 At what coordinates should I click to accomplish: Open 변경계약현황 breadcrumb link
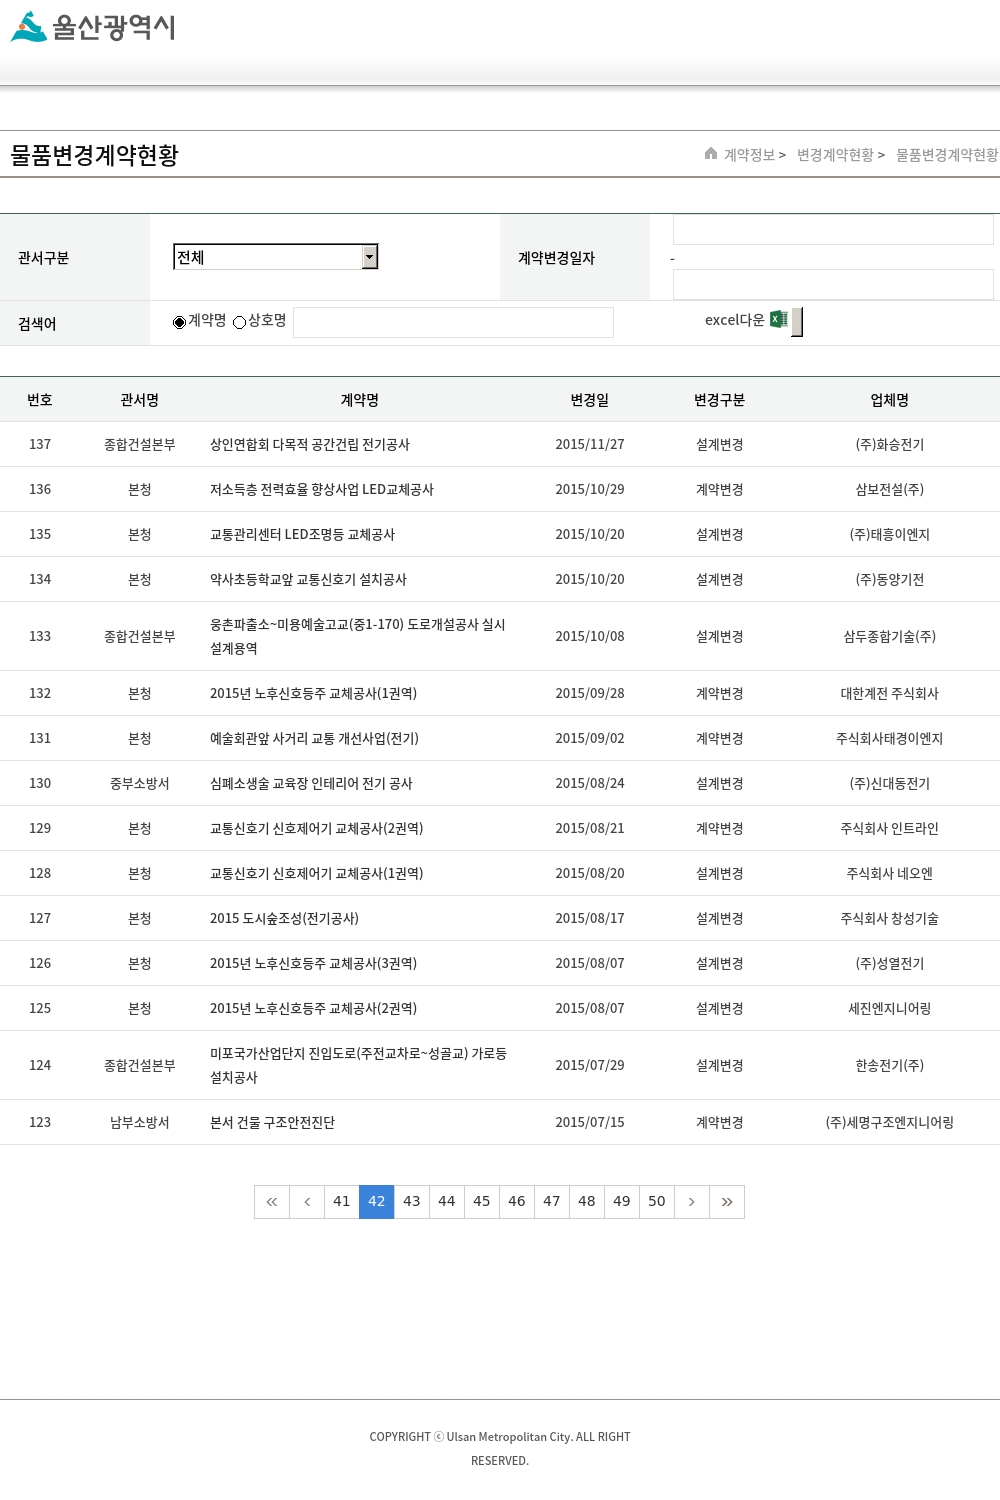click(x=835, y=155)
